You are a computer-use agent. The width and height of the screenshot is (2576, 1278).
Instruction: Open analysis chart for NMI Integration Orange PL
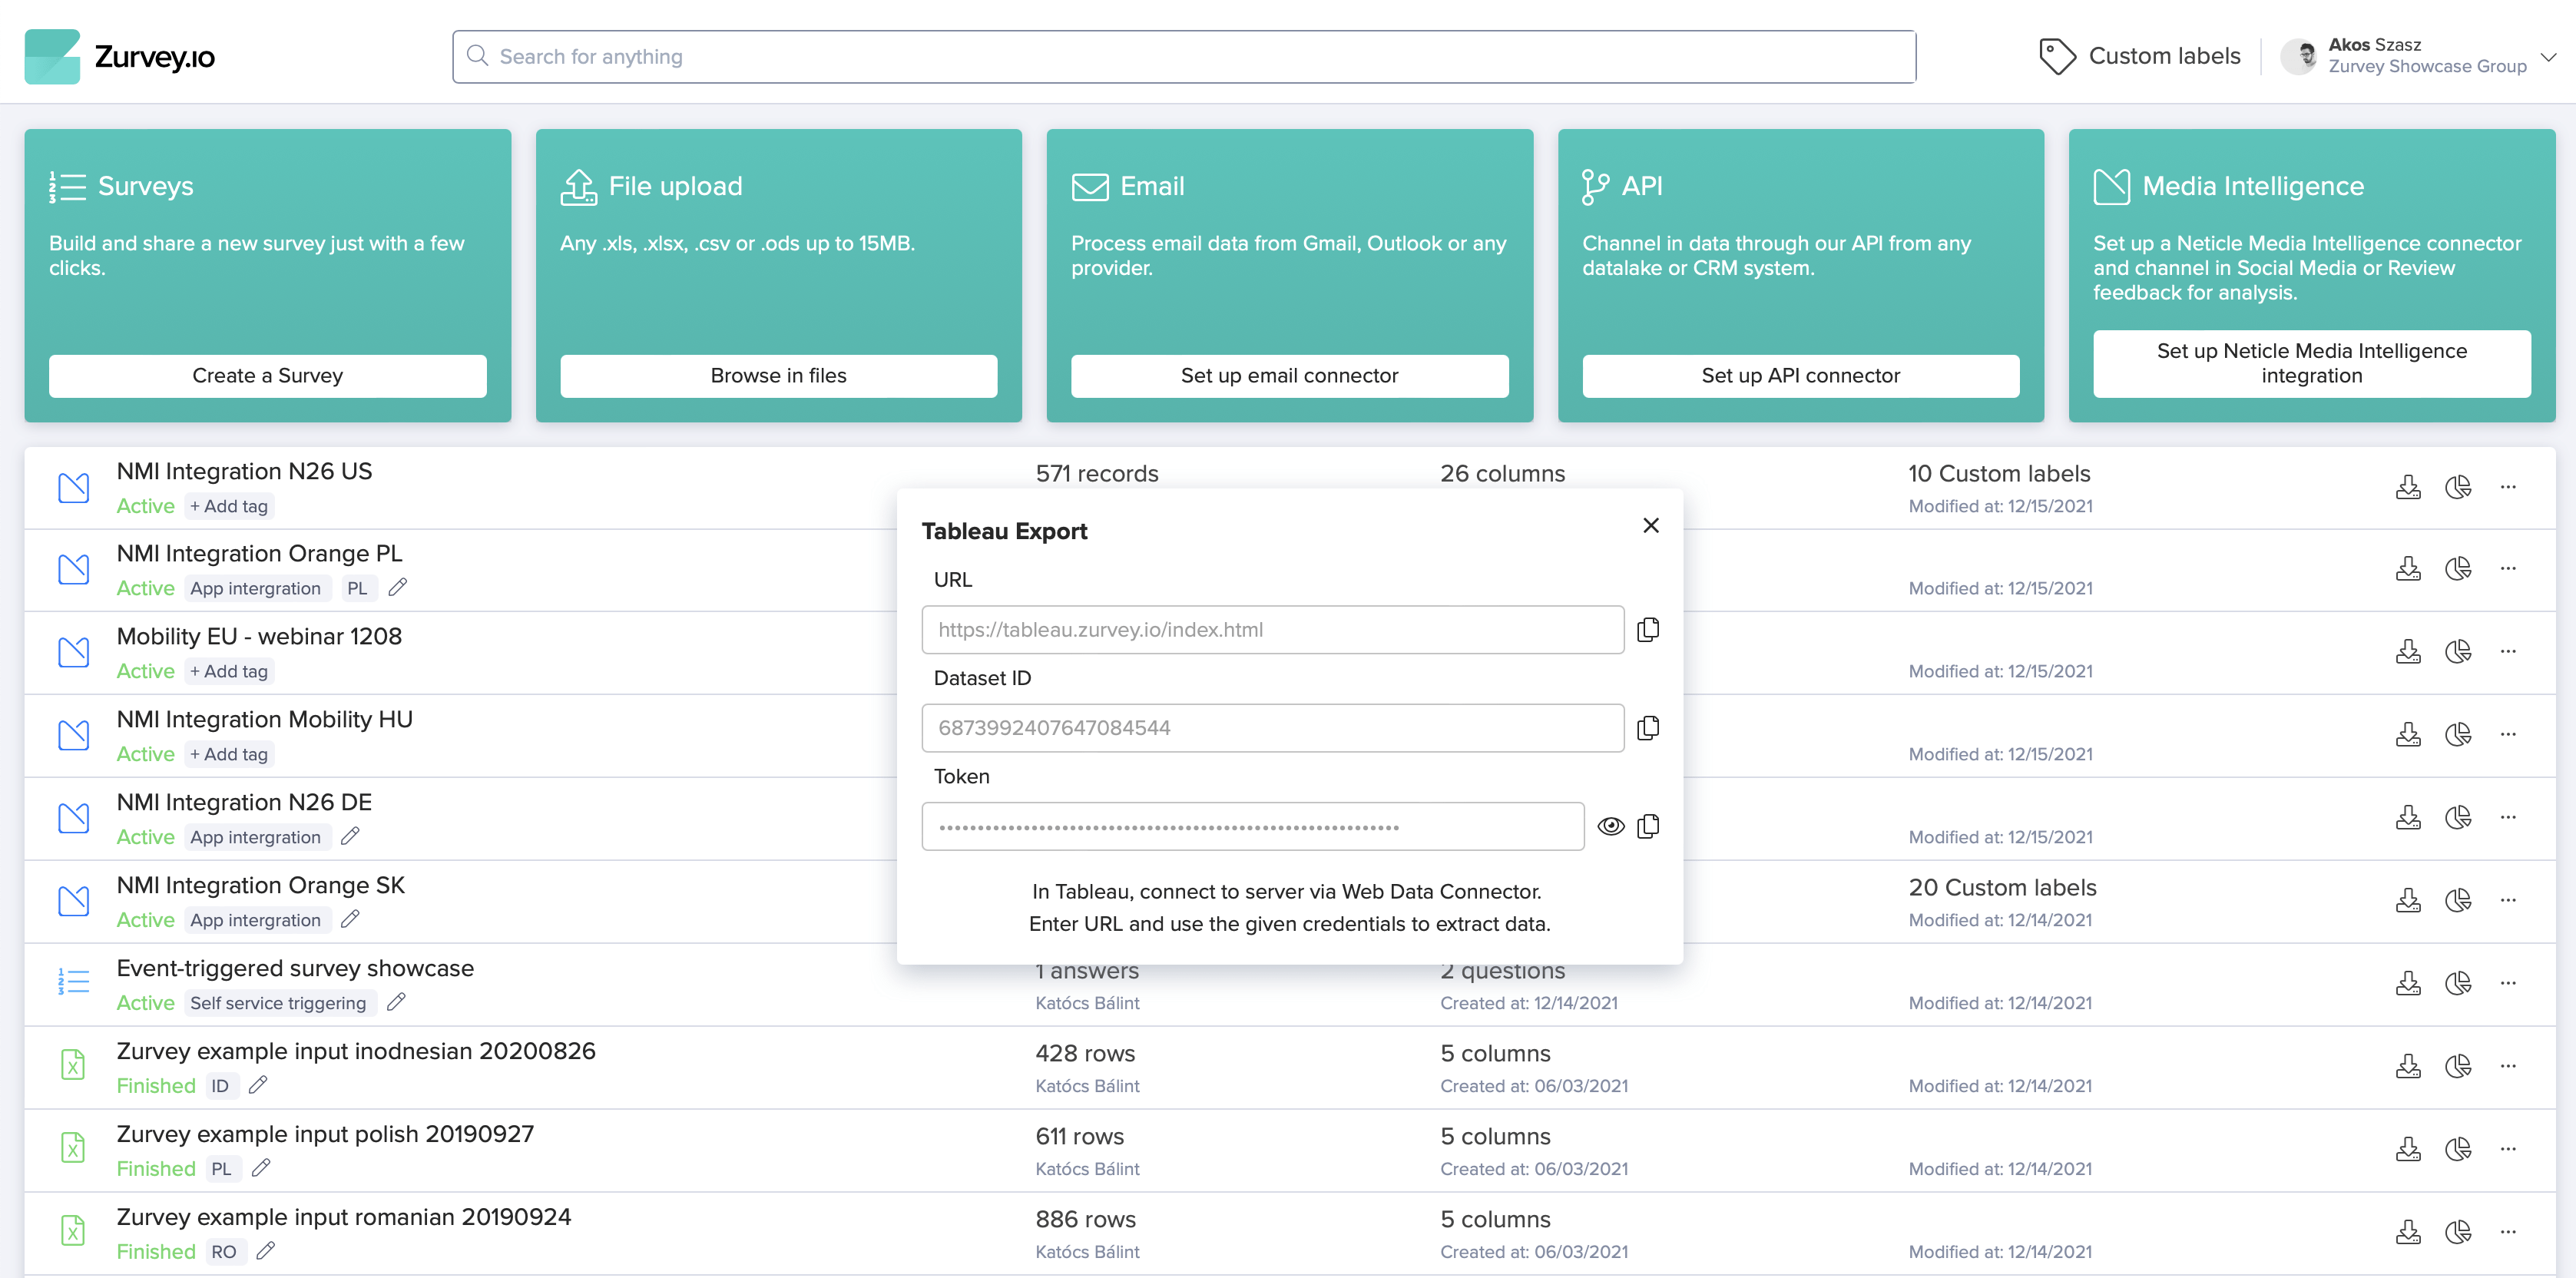(x=2458, y=568)
